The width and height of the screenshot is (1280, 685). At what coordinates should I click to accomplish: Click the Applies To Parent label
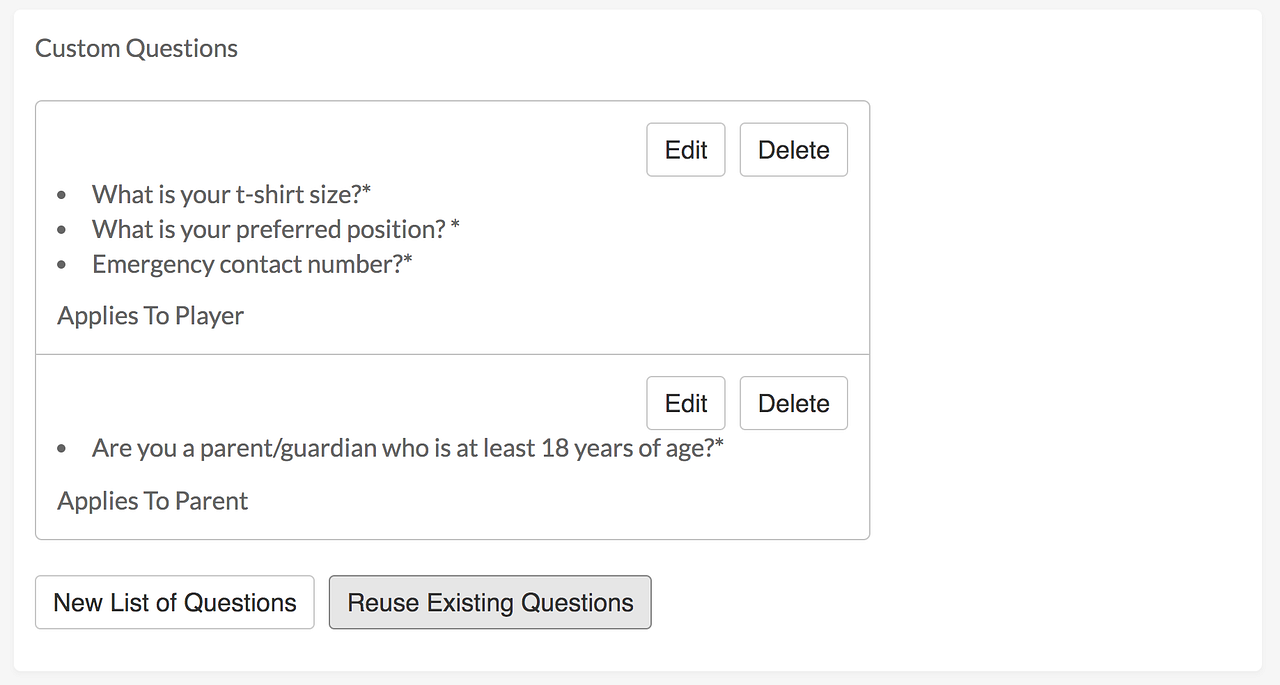tap(153, 501)
